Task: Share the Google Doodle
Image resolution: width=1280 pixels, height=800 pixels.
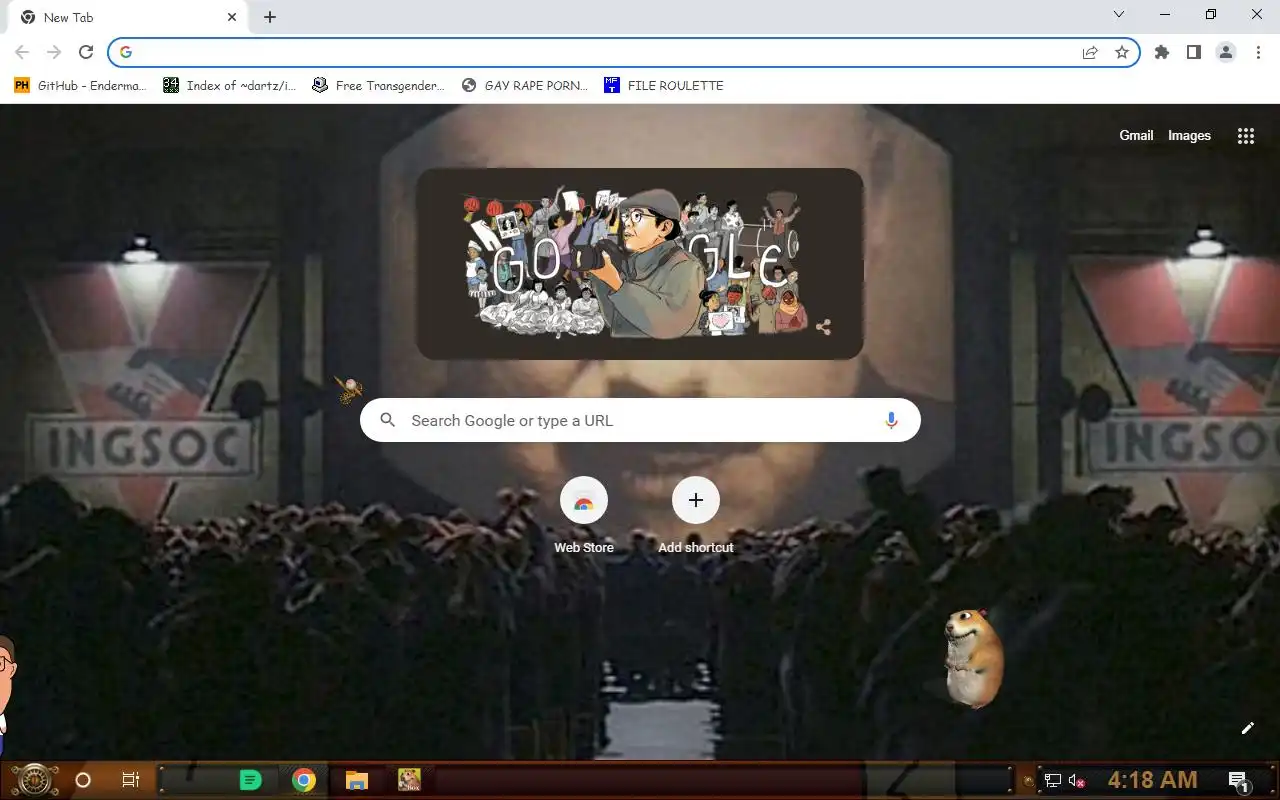Action: 823,327
